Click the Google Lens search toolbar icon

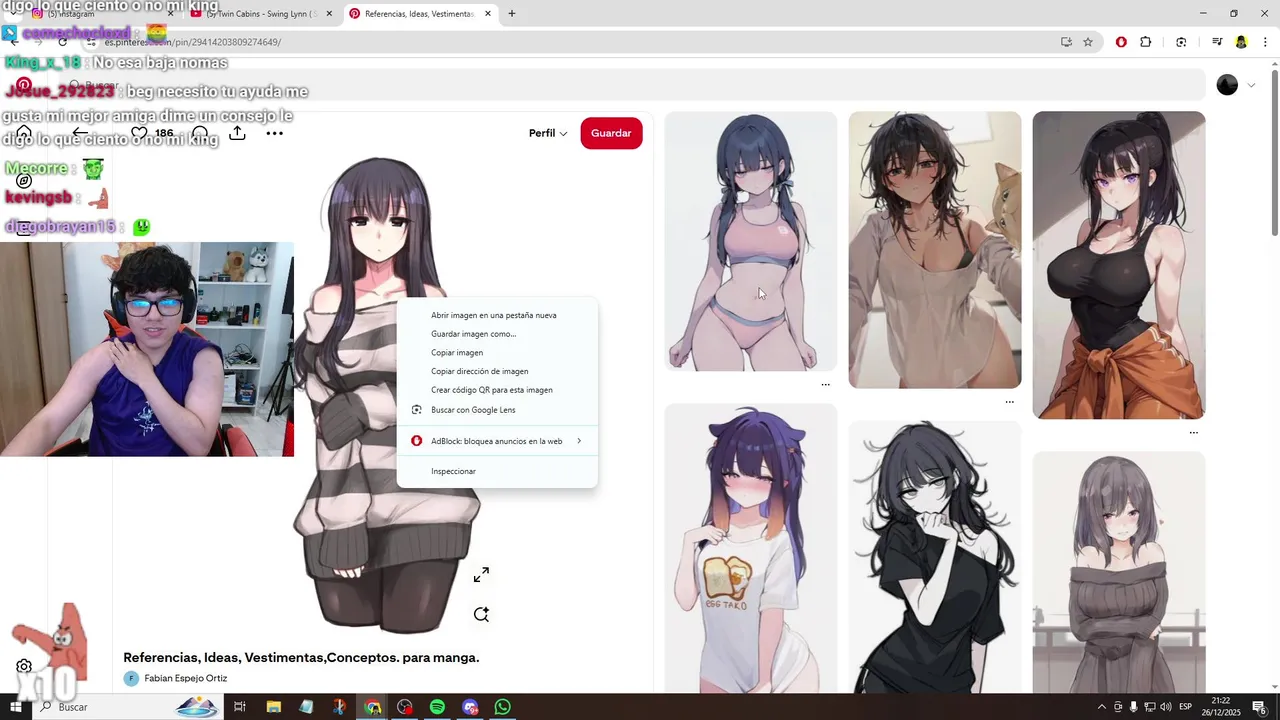click(x=1181, y=42)
